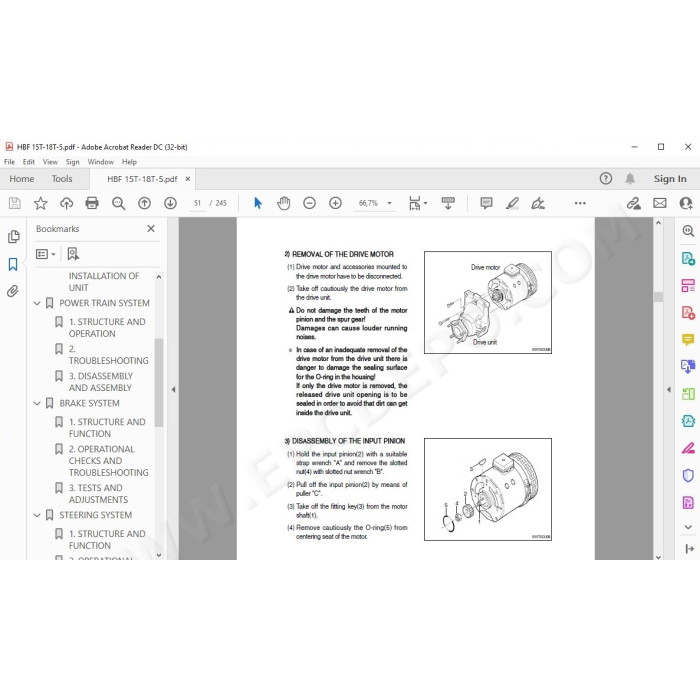Open POWER TRAIN 2. TROUBLESHOOTING bookmark
700x700 pixels.
click(108, 355)
